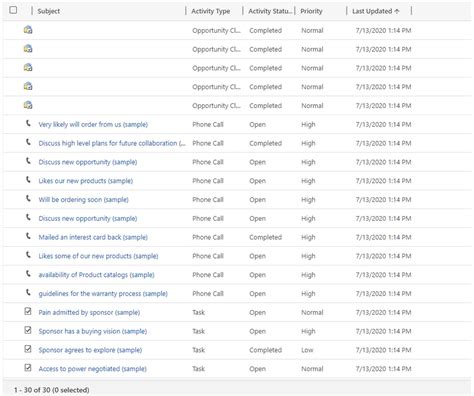Click Completed status in Mailed an interest card row
Image resolution: width=474 pixels, height=396 pixels.
click(266, 237)
